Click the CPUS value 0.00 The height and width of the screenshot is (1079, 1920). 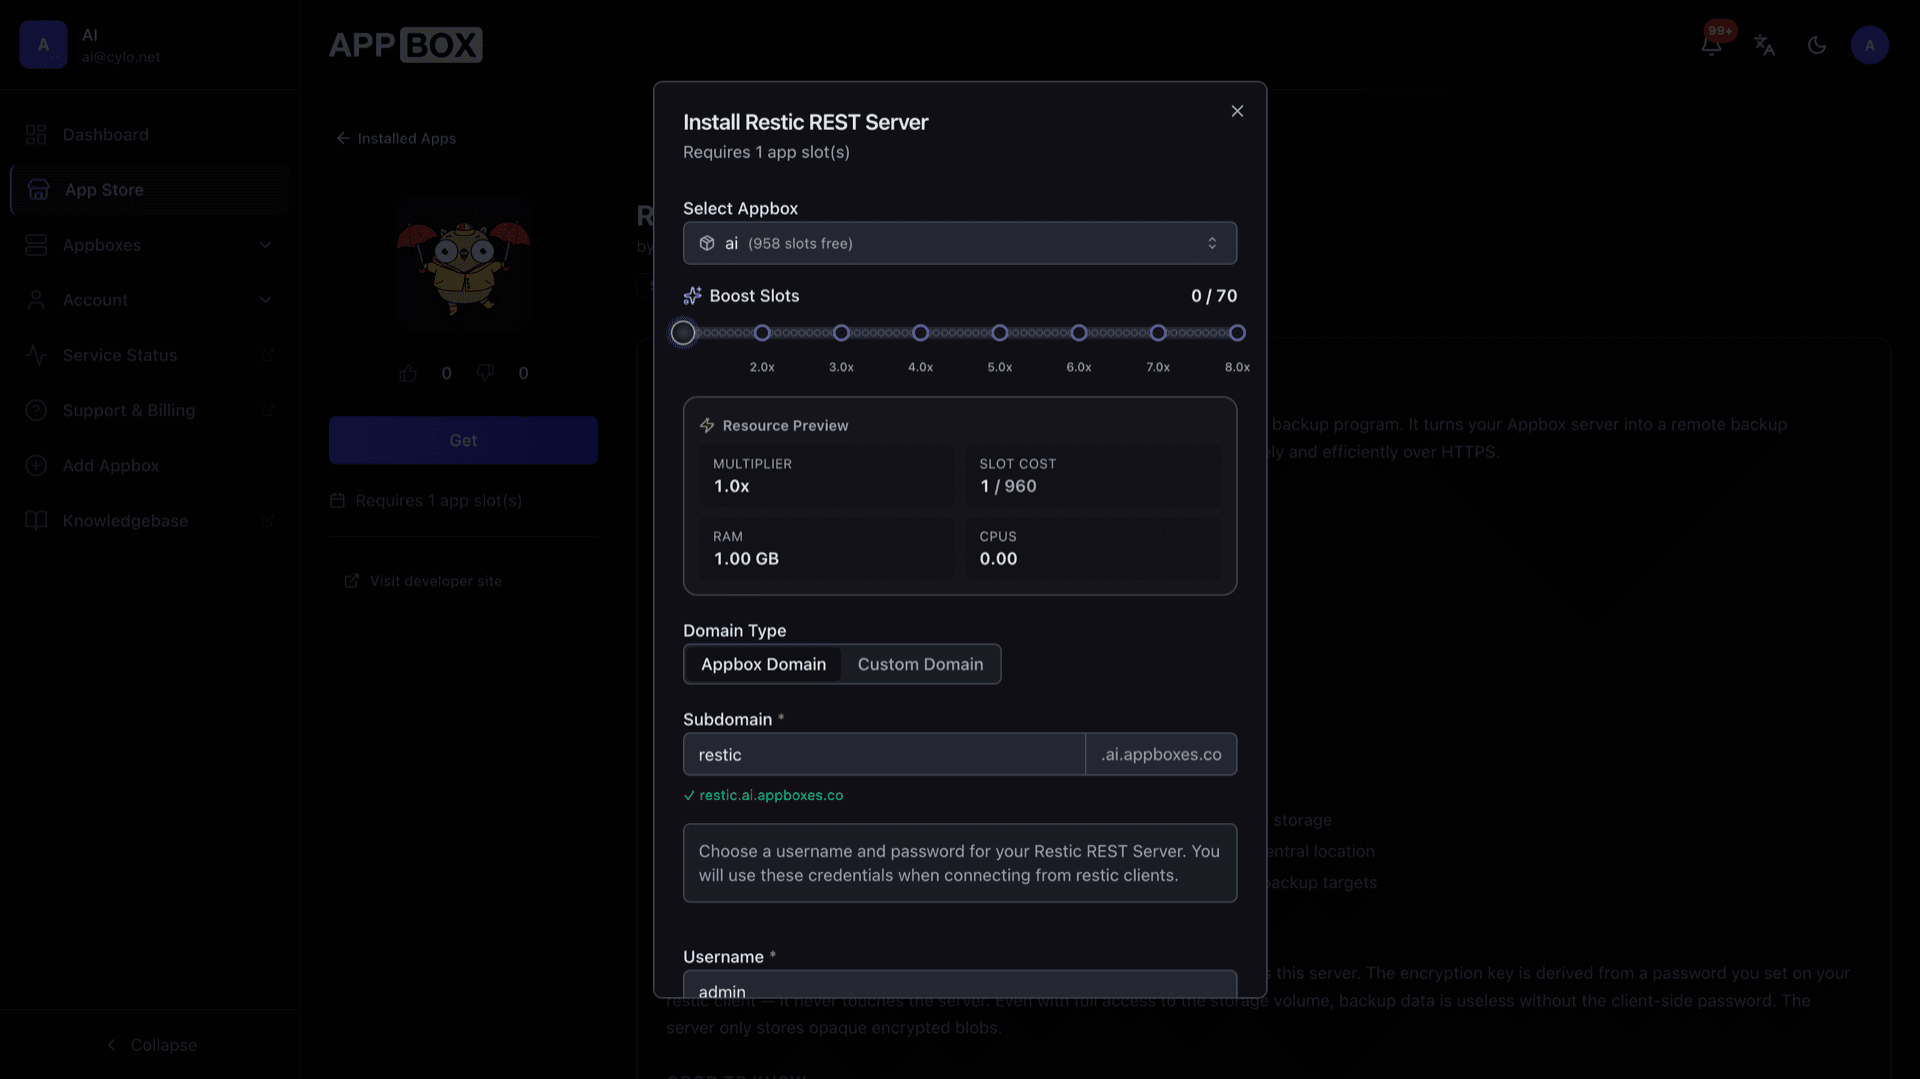point(998,559)
